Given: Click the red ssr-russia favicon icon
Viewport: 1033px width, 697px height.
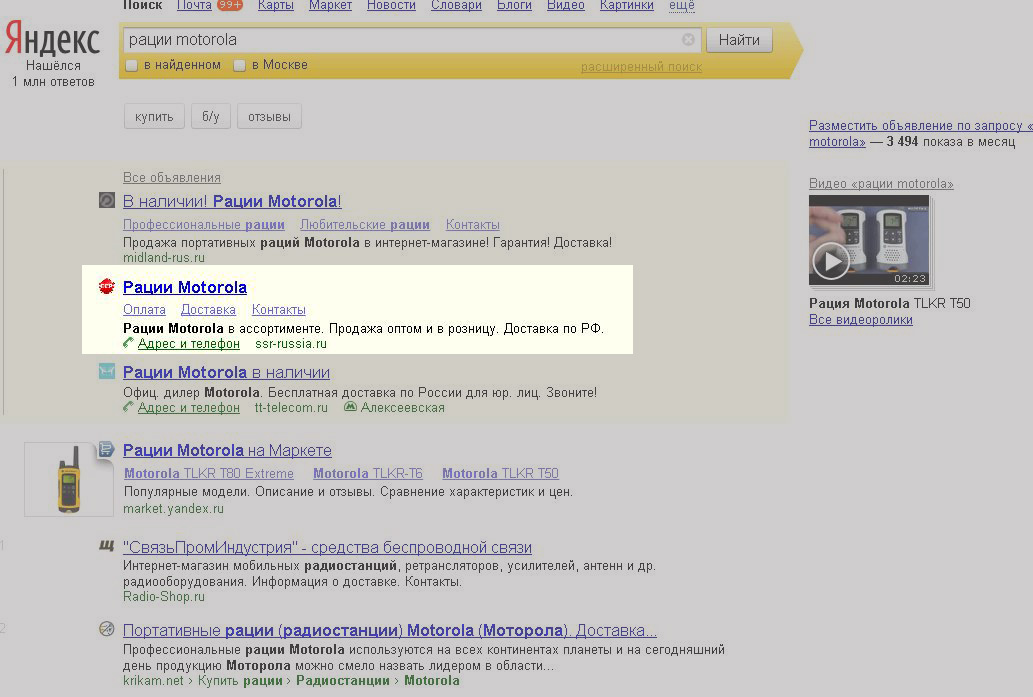Looking at the screenshot, I should [x=107, y=286].
